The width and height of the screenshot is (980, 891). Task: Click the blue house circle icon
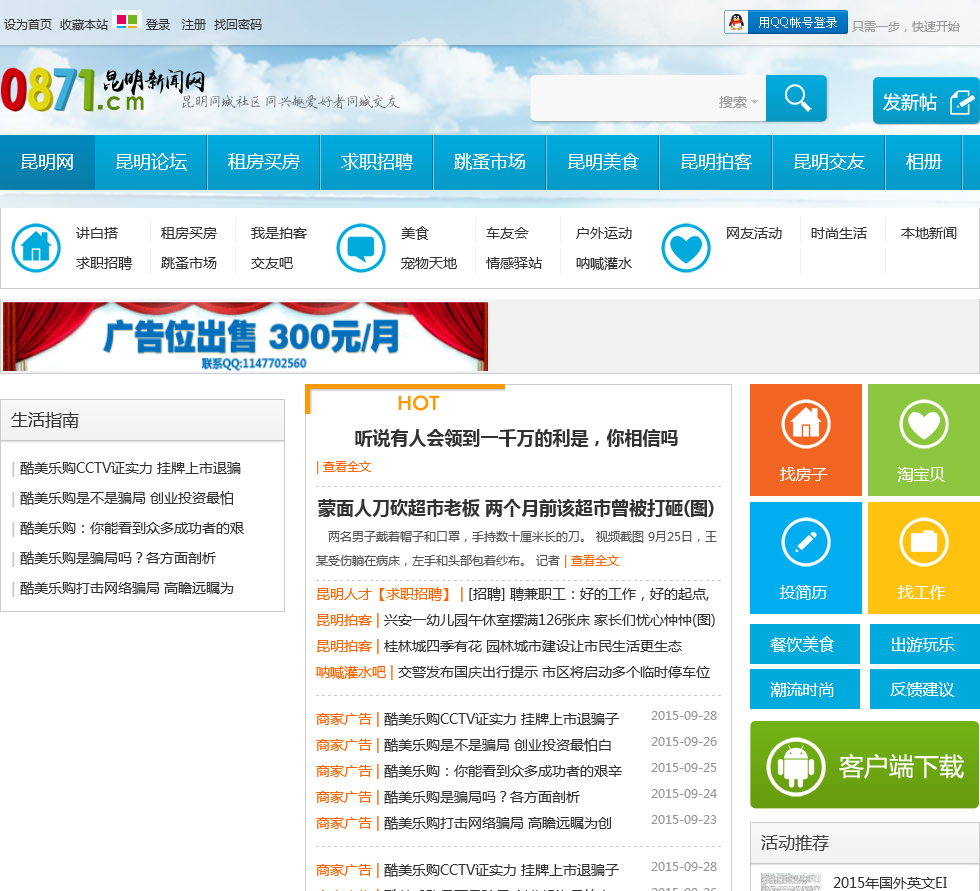36,248
